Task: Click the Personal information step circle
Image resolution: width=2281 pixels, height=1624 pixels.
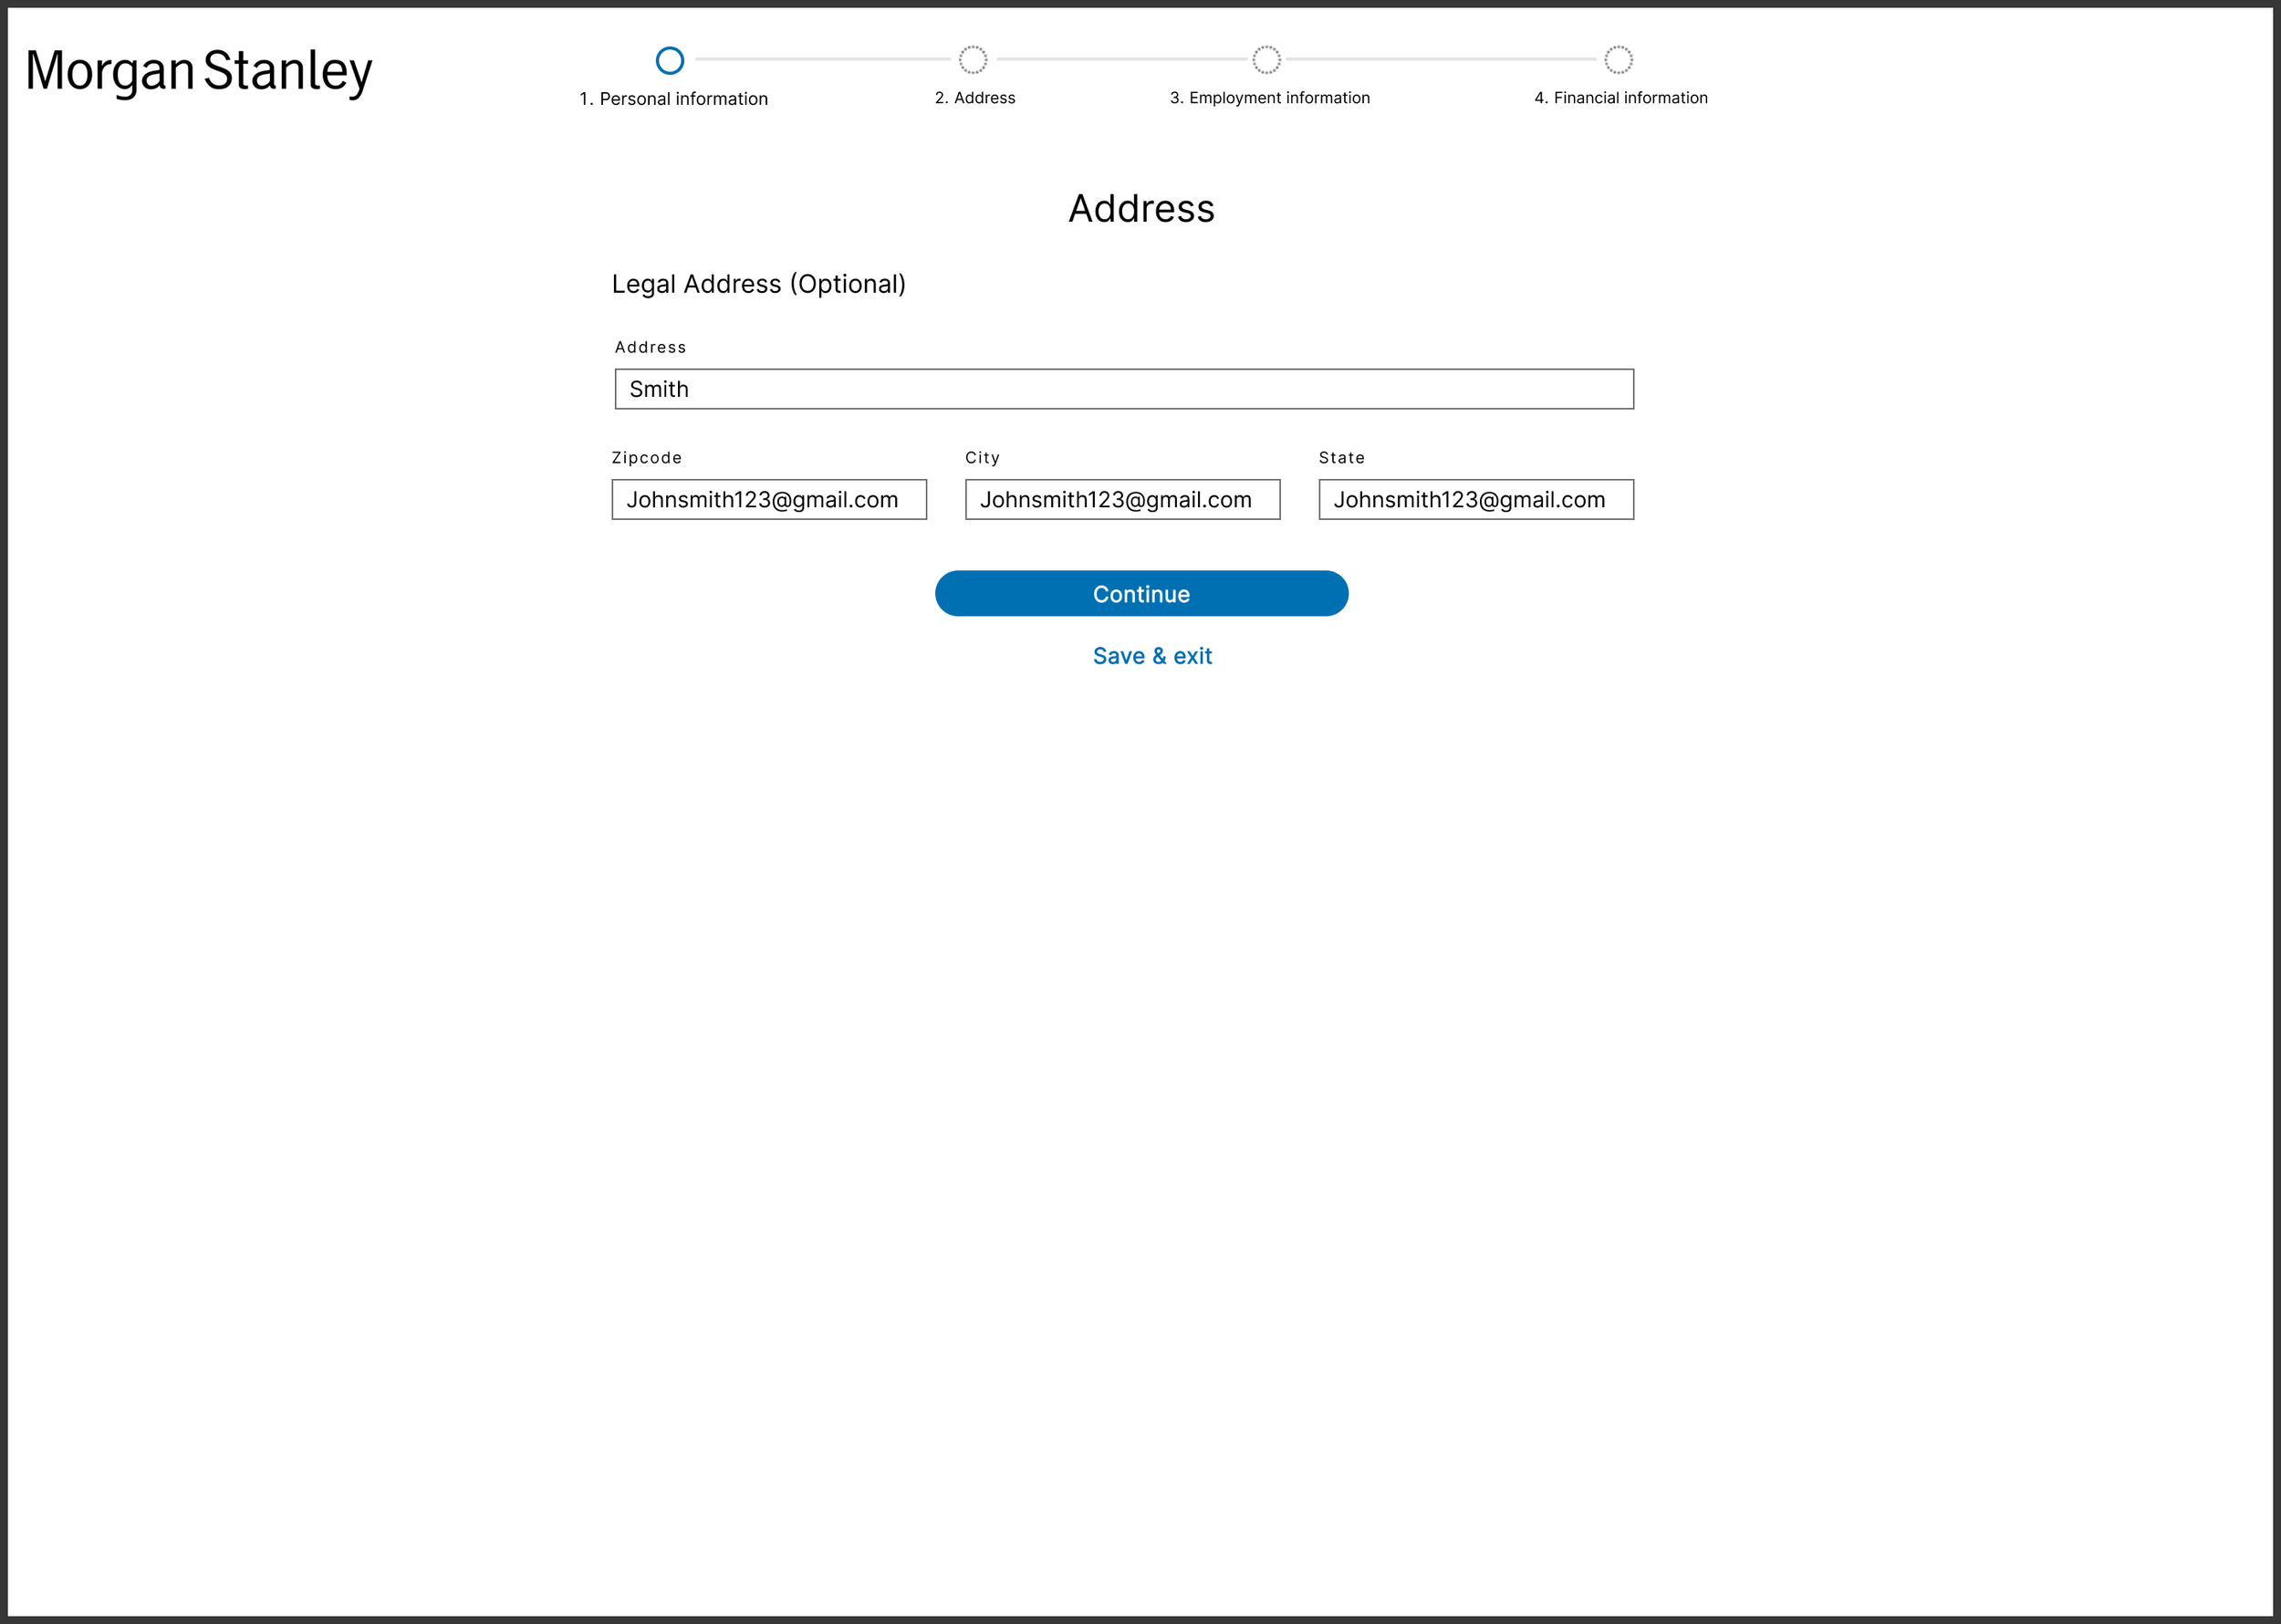Action: tap(669, 60)
